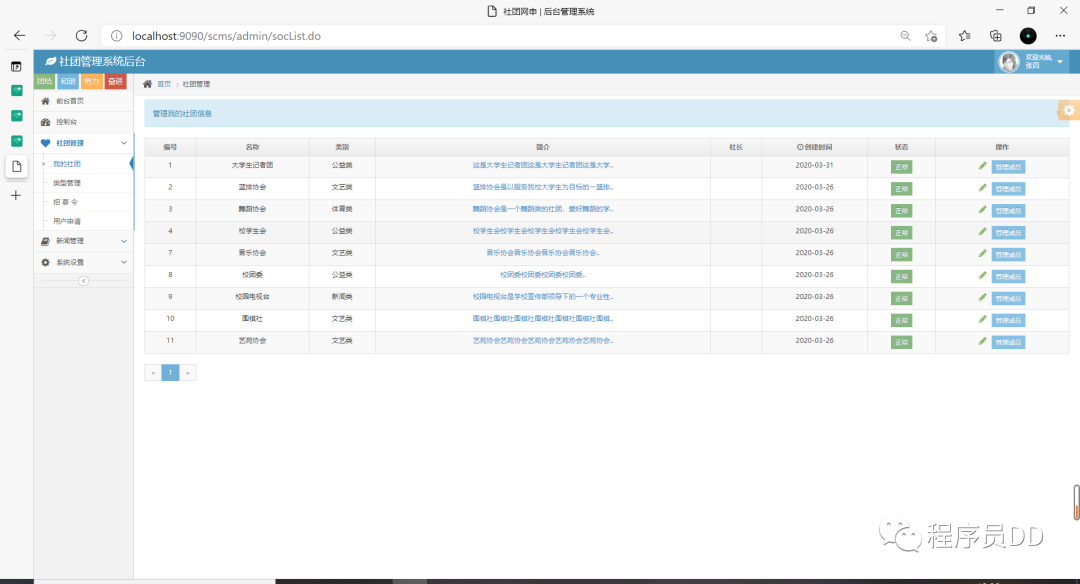Edit 大学生记者团 with the pencil icon
The height and width of the screenshot is (584, 1080).
(x=982, y=166)
